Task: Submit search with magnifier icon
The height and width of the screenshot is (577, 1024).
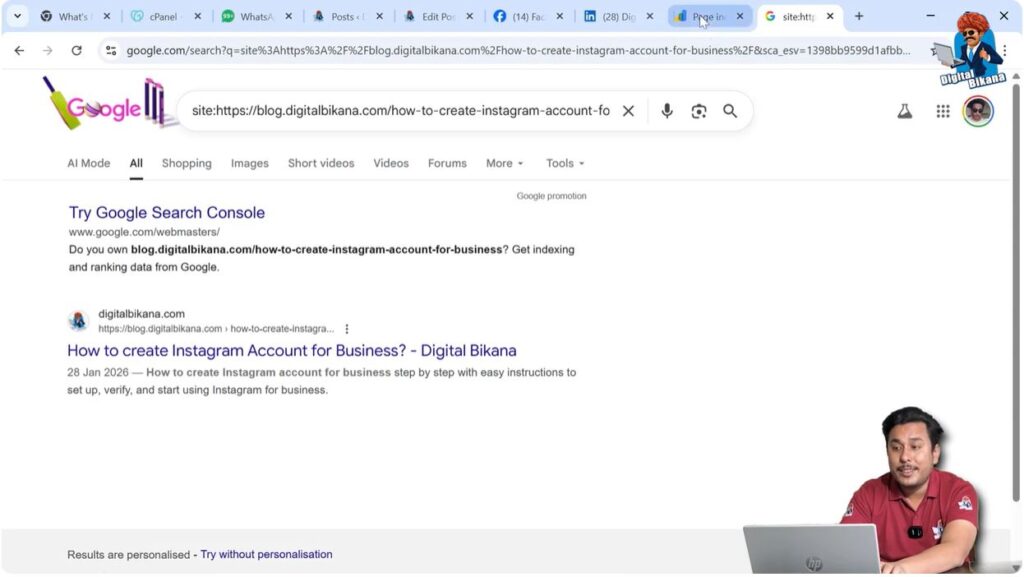Action: 730,111
